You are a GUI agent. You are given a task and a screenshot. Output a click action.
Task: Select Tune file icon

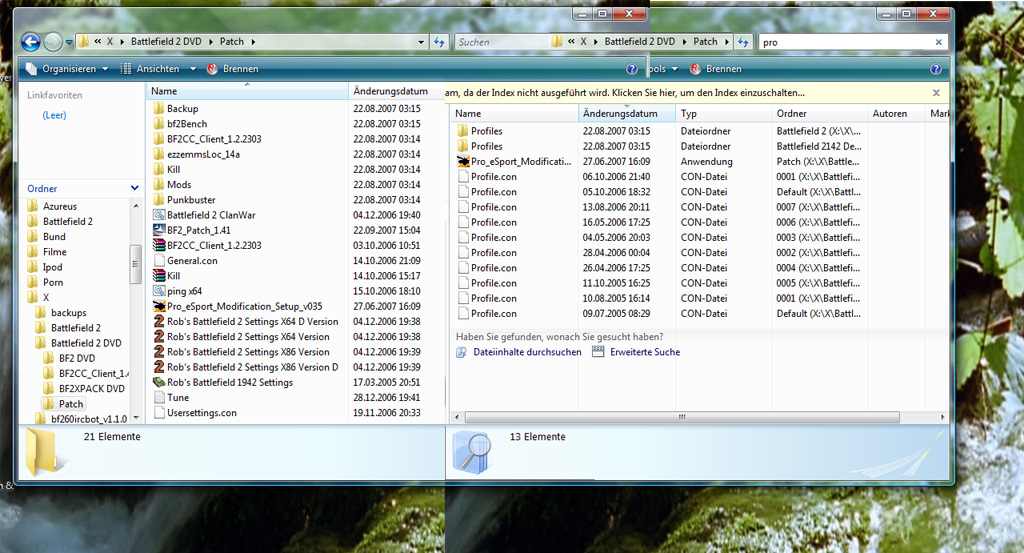pyautogui.click(x=159, y=398)
